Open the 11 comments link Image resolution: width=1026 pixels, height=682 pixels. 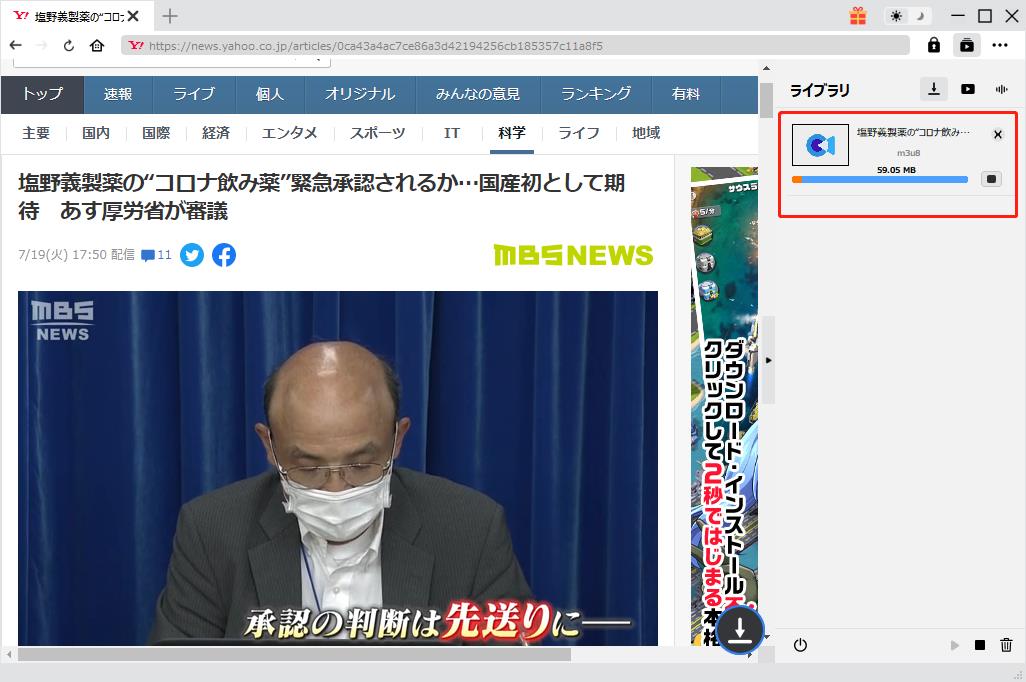(156, 255)
